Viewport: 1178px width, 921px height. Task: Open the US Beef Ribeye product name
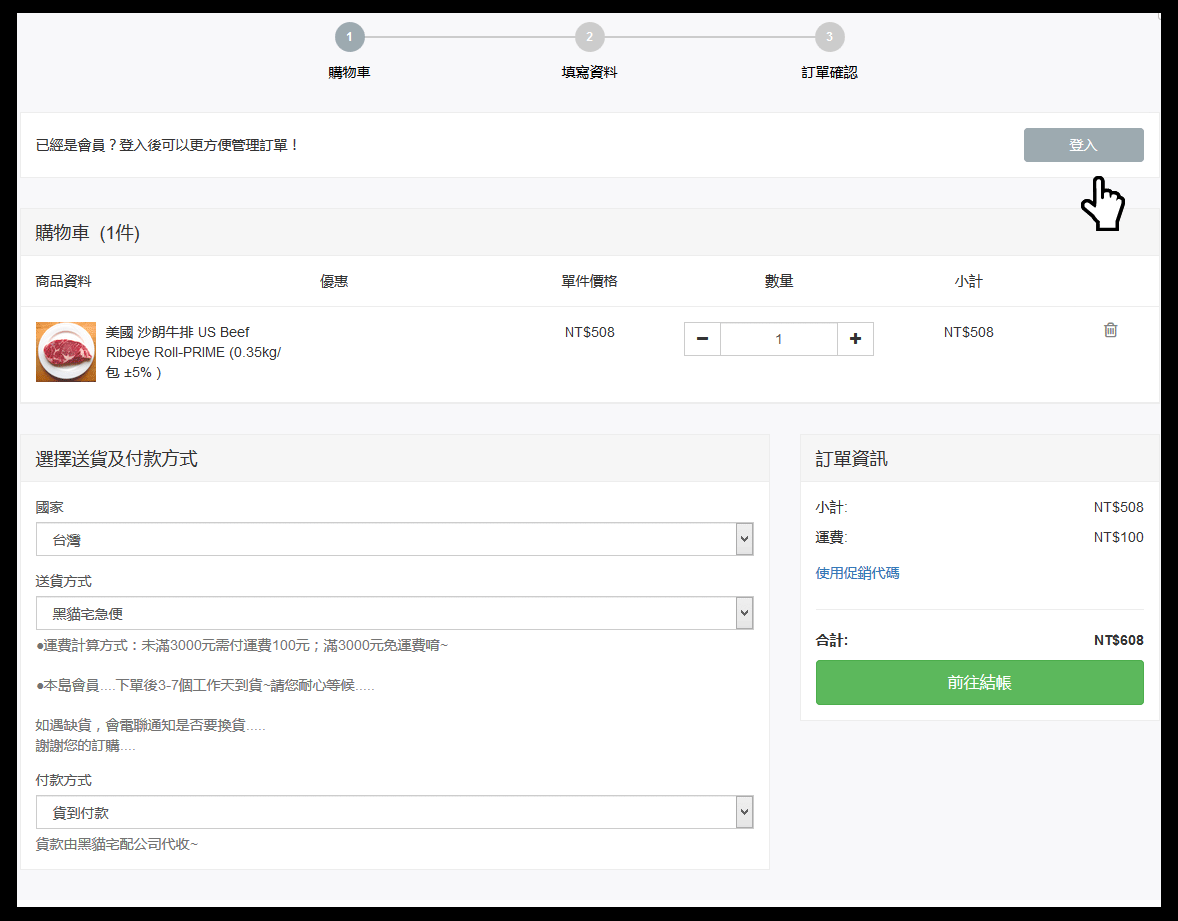(x=193, y=352)
